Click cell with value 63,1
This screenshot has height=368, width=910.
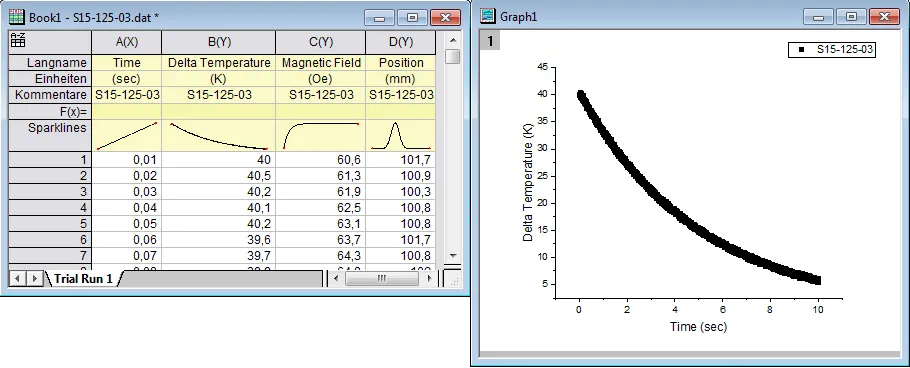(321, 223)
